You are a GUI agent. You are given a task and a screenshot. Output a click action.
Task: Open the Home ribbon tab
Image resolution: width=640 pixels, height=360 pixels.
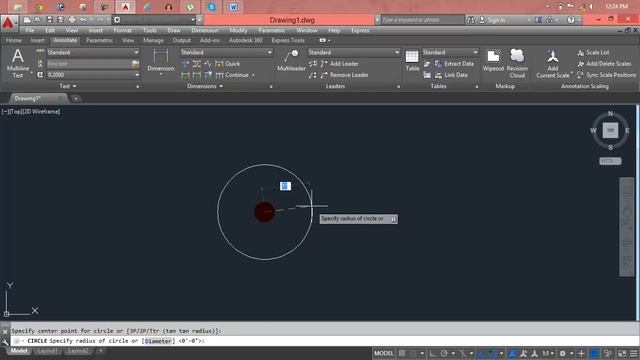pyautogui.click(x=13, y=40)
